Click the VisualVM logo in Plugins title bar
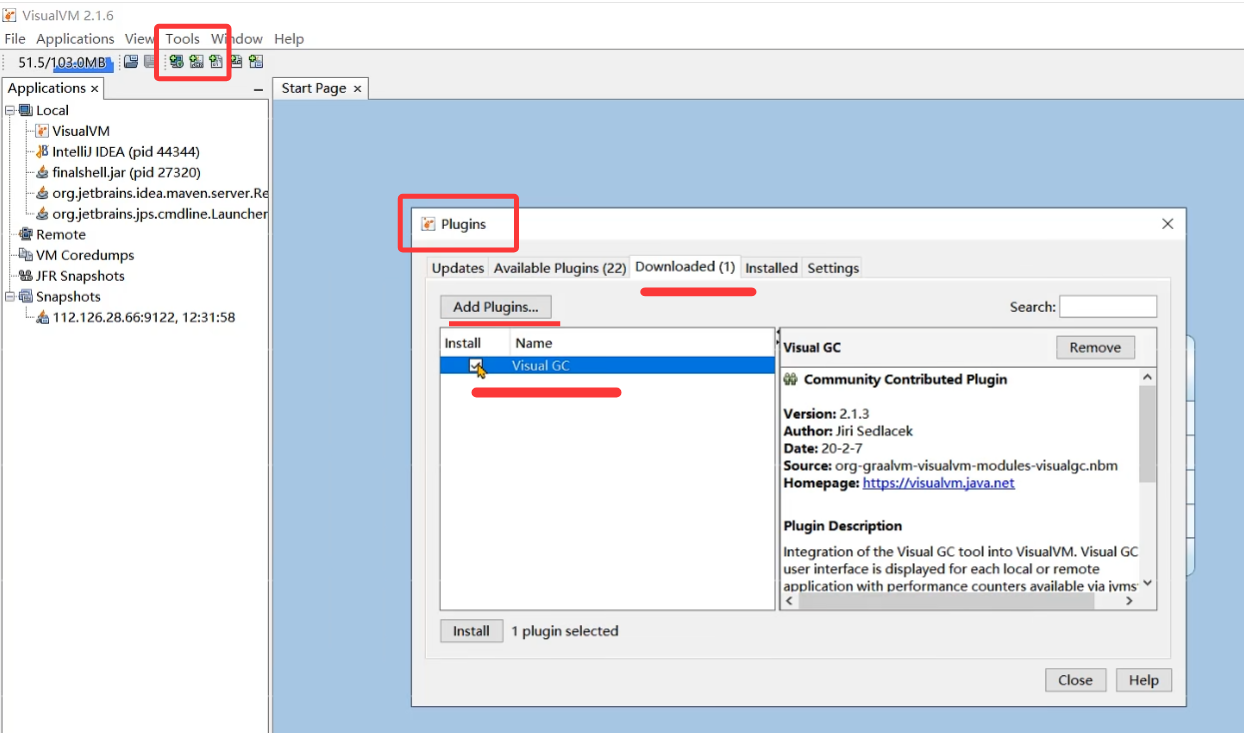 pos(429,224)
